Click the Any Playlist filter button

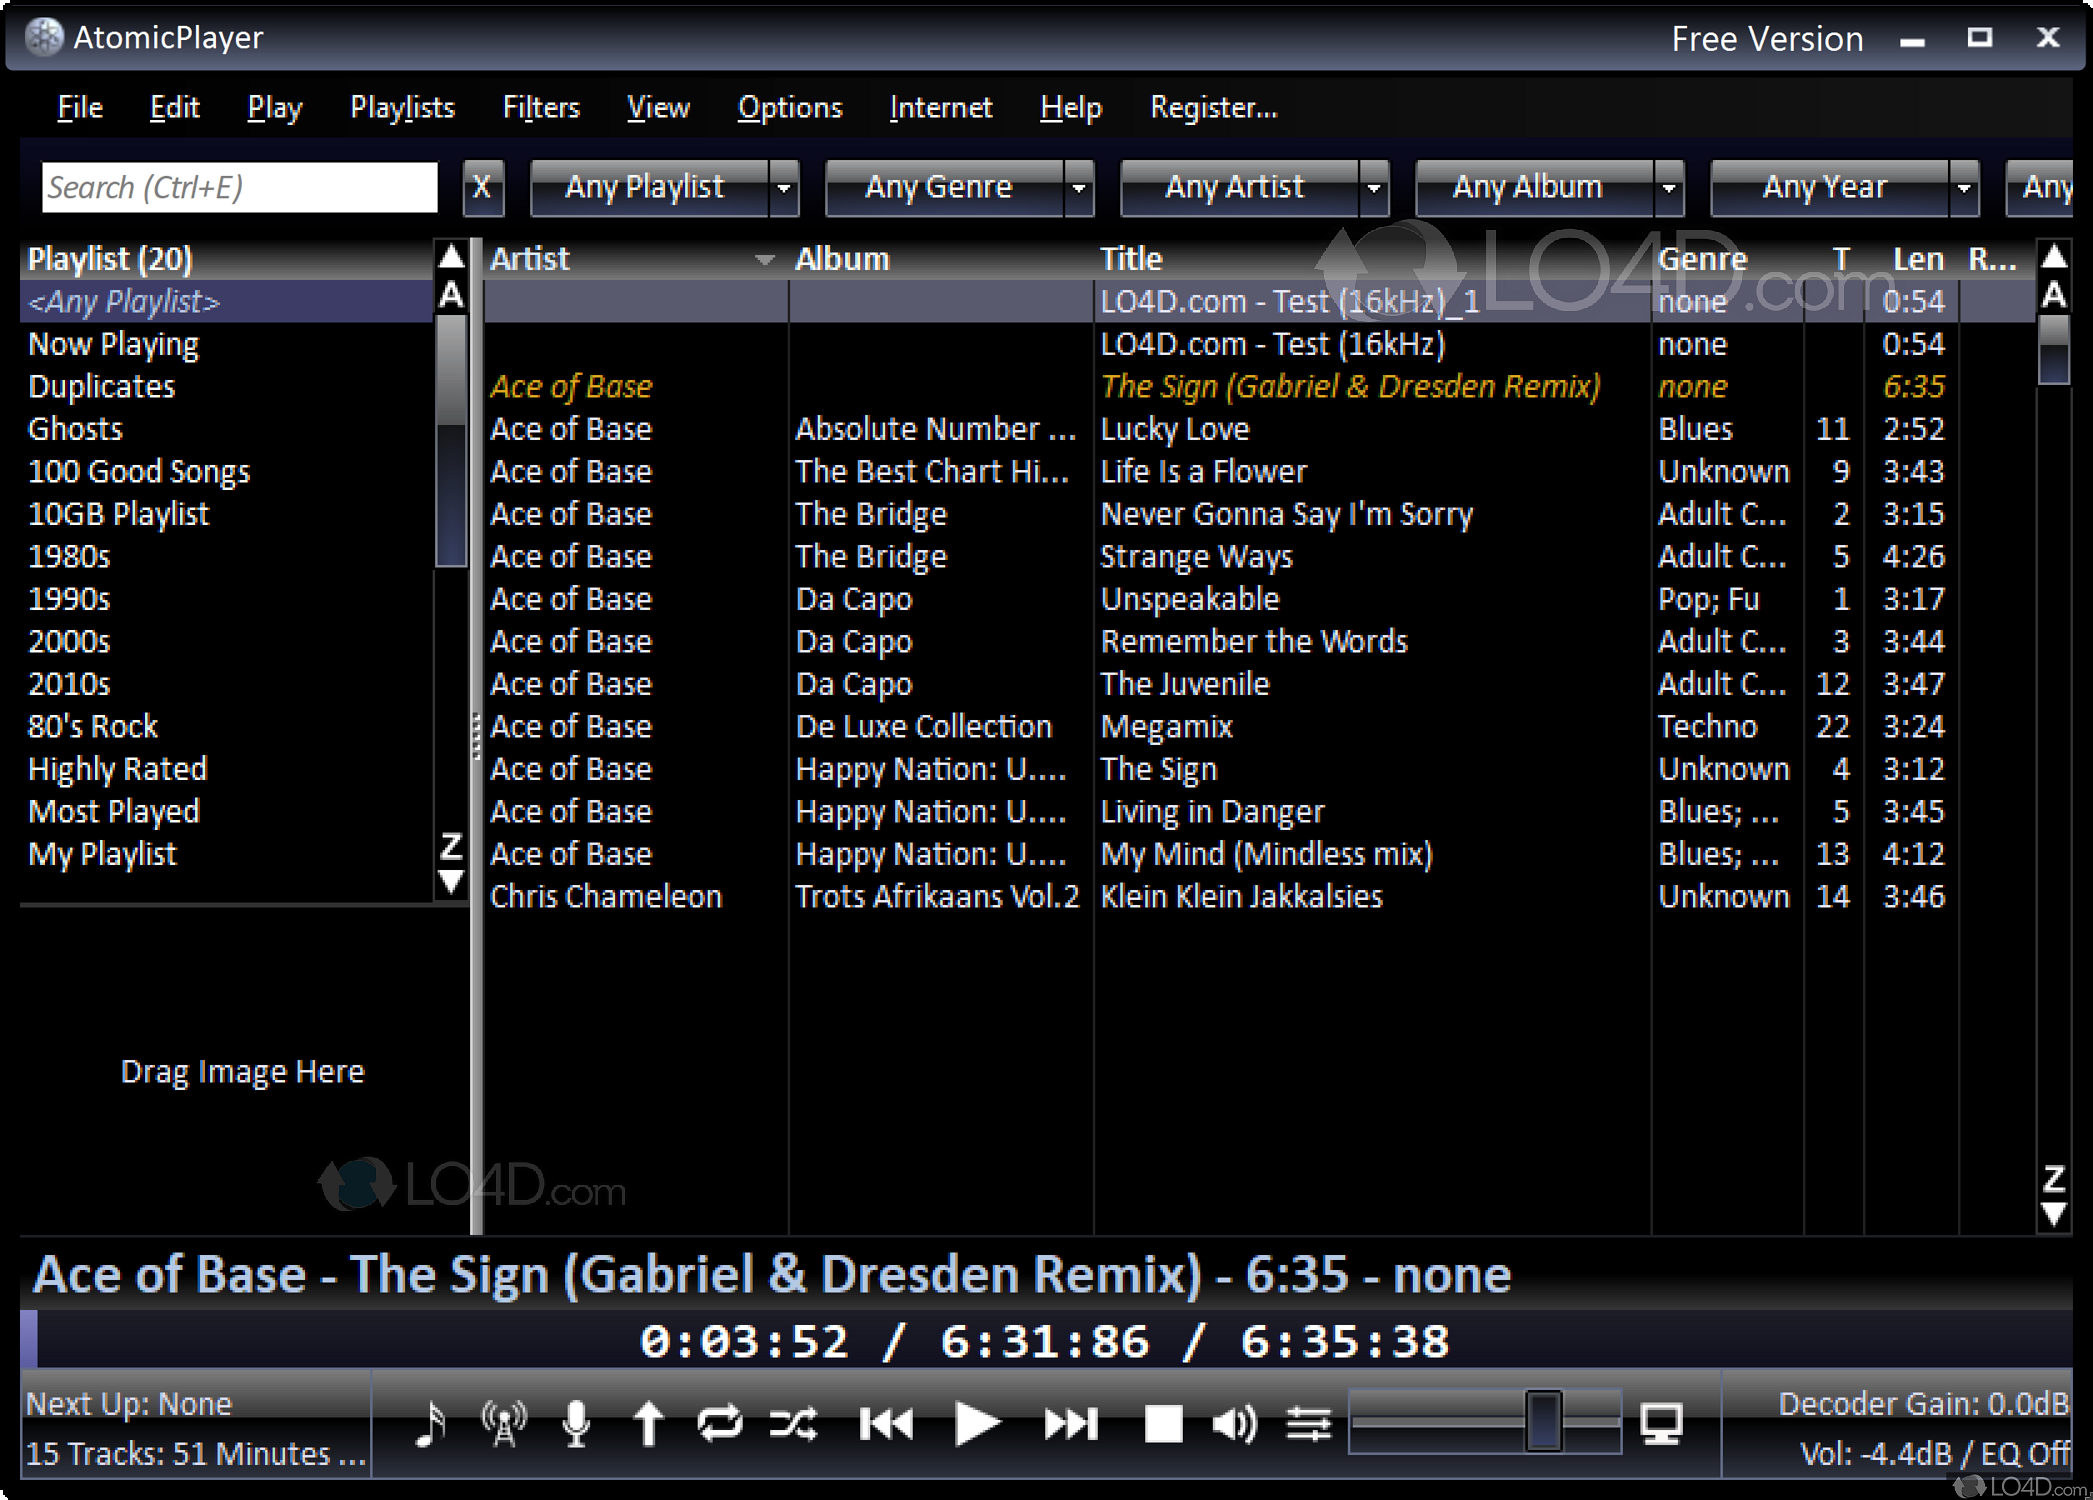tap(650, 187)
